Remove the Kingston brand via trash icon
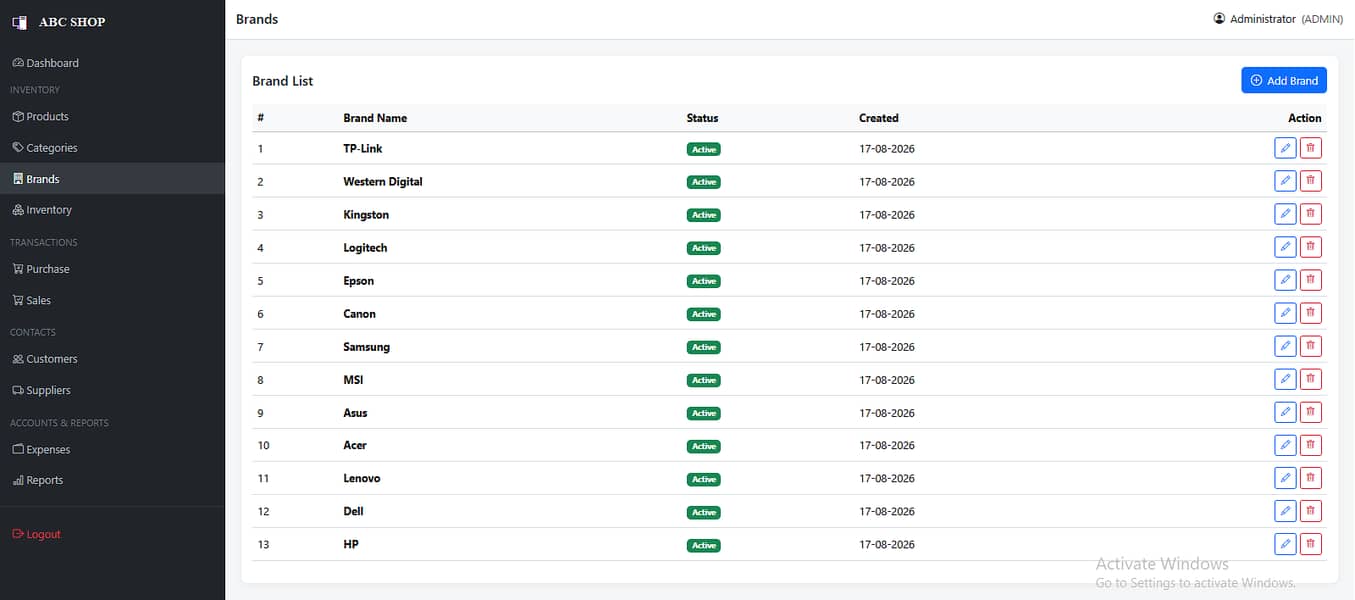Screen dimensions: 1355x600 pos(1310,214)
